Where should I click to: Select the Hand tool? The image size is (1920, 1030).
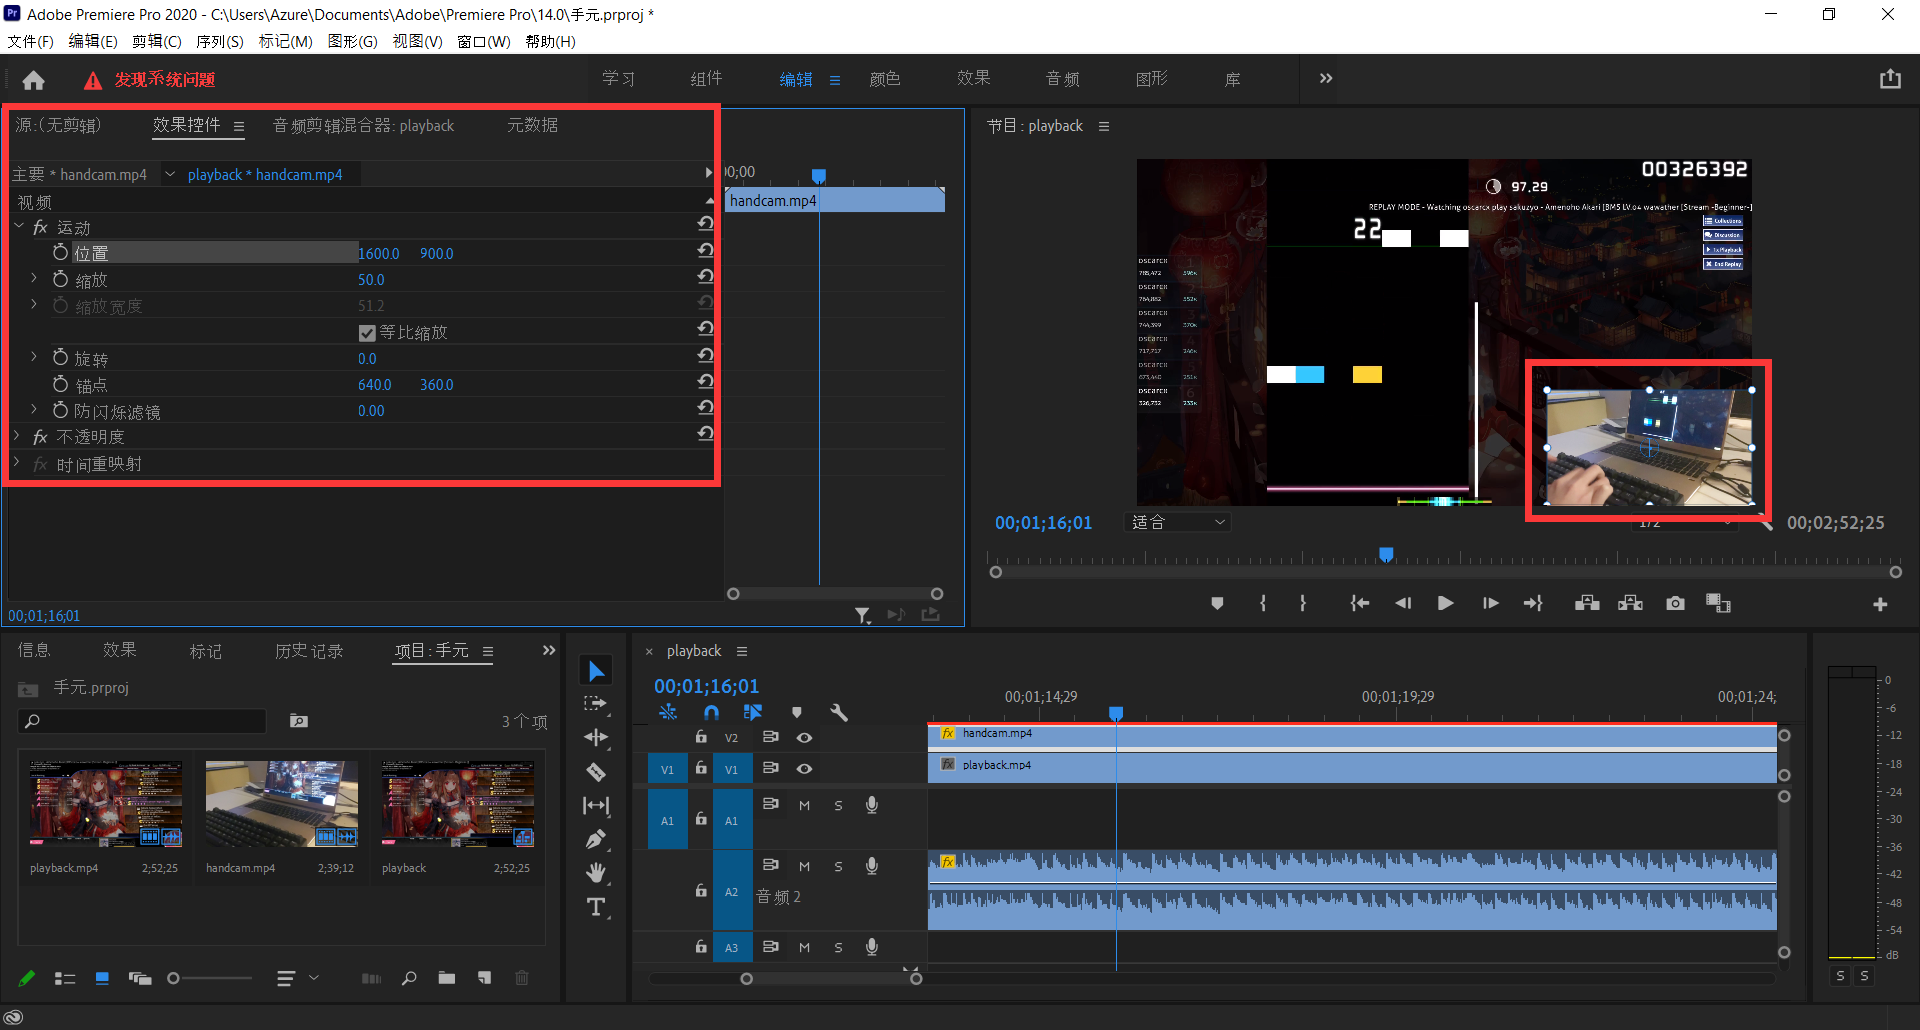(596, 873)
